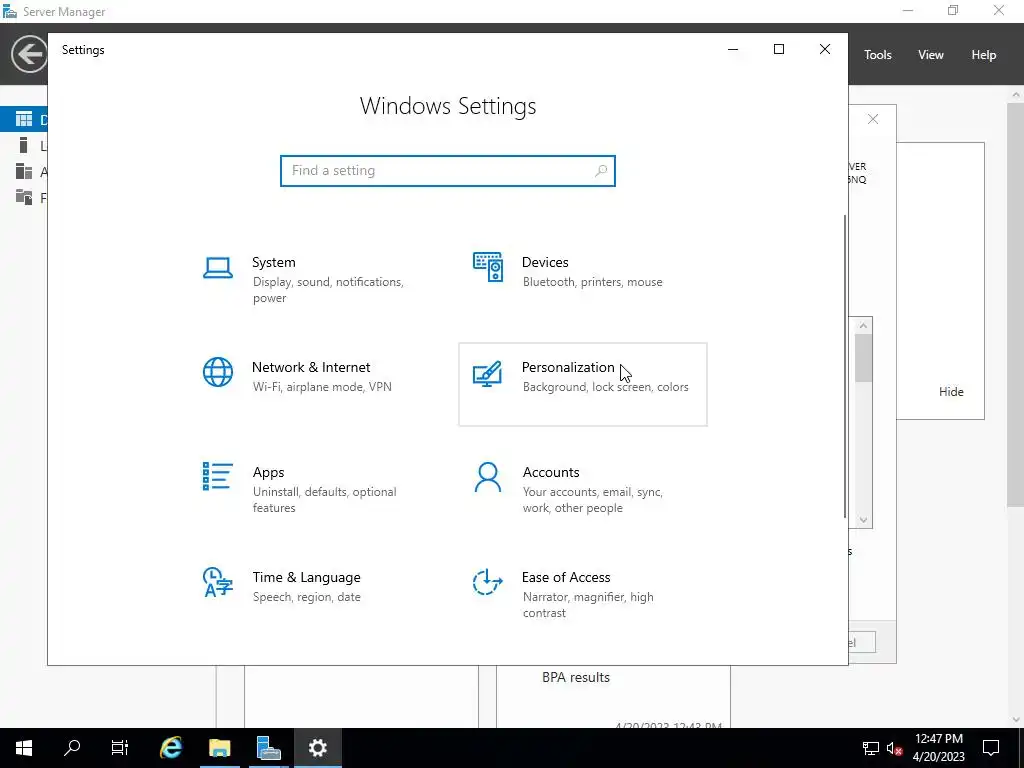
Task: Click the scroll down arrow in background dialog list
Action: click(x=863, y=520)
